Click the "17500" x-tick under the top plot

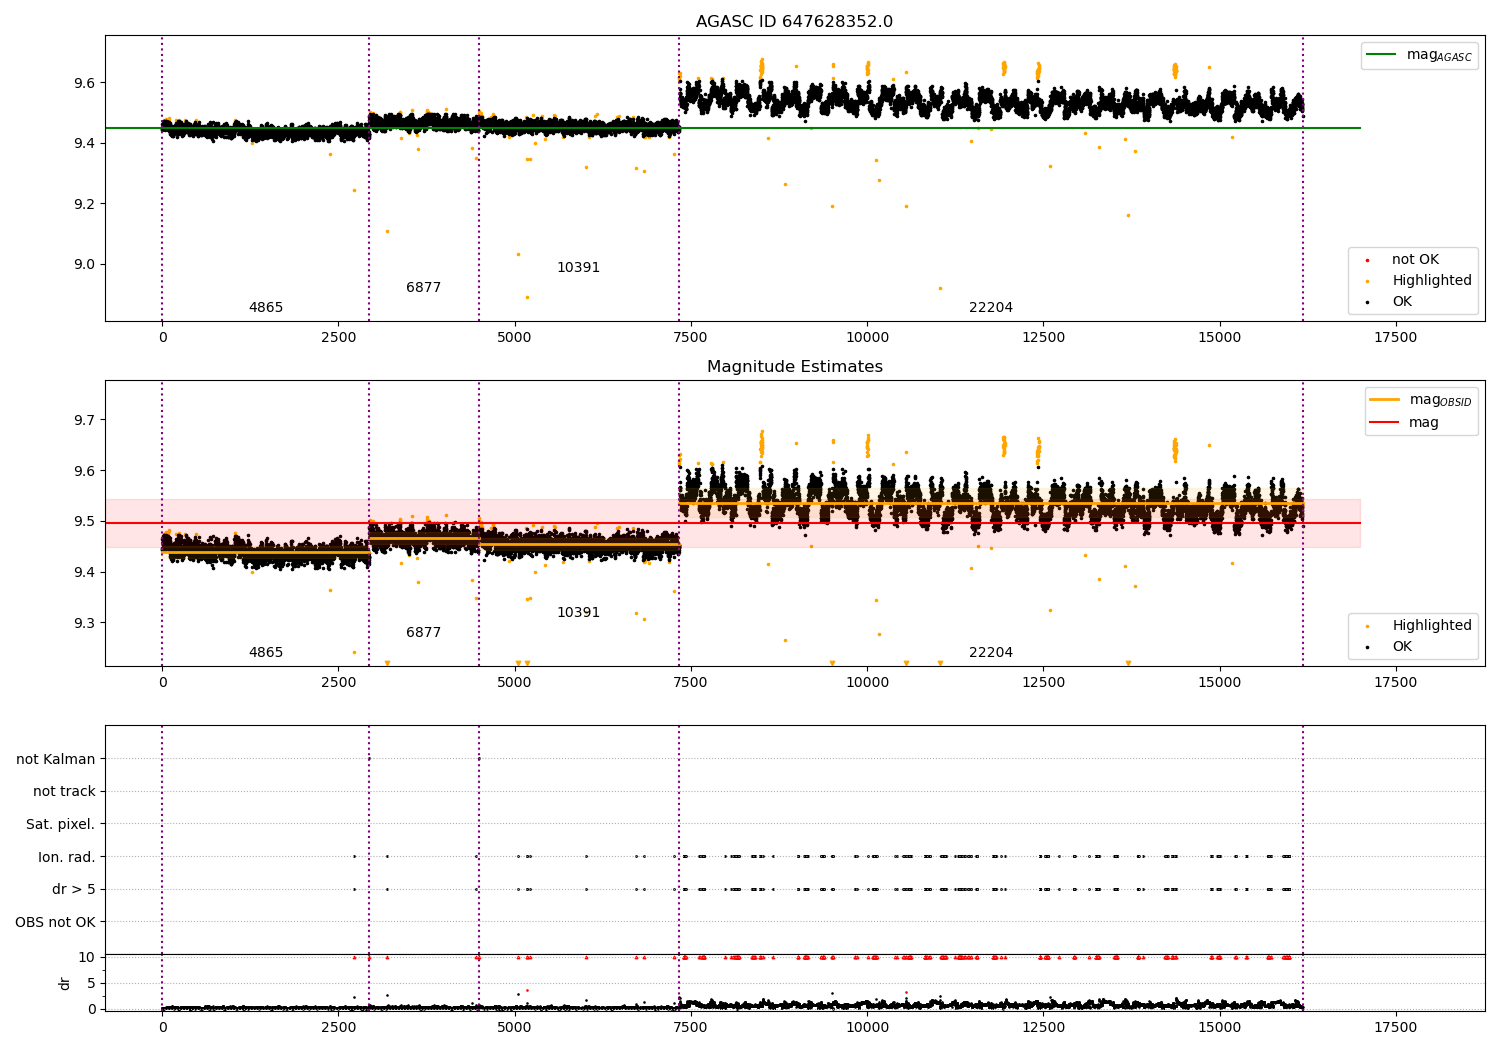point(1396,338)
